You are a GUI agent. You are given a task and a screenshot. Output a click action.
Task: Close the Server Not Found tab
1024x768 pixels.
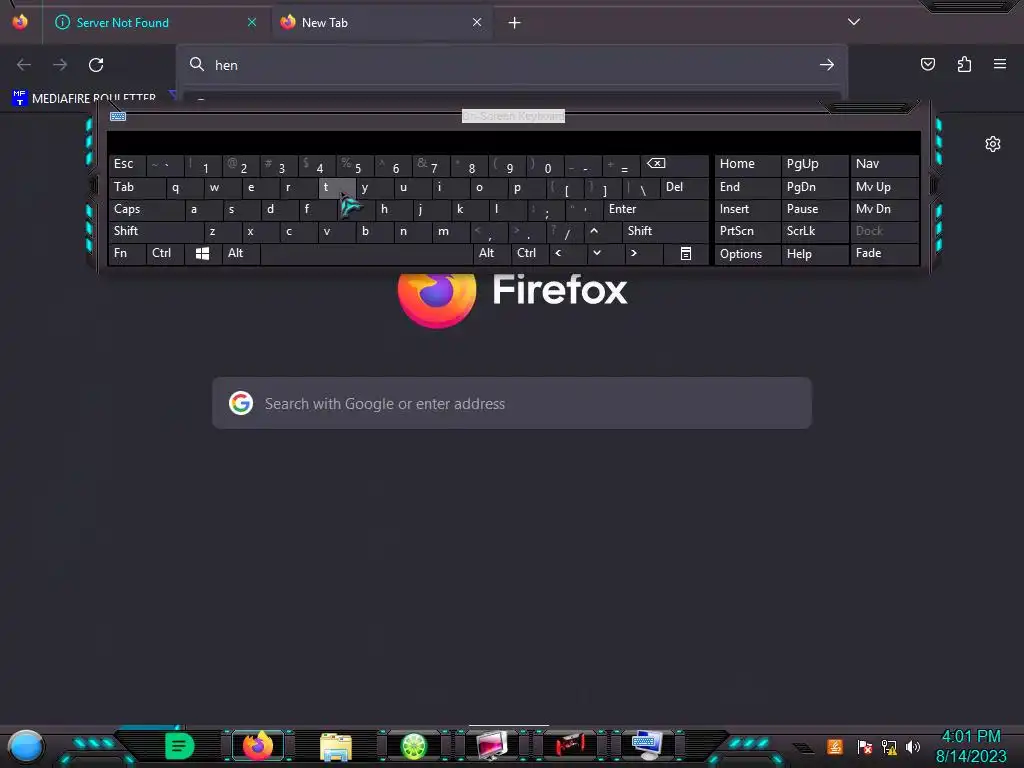252,22
